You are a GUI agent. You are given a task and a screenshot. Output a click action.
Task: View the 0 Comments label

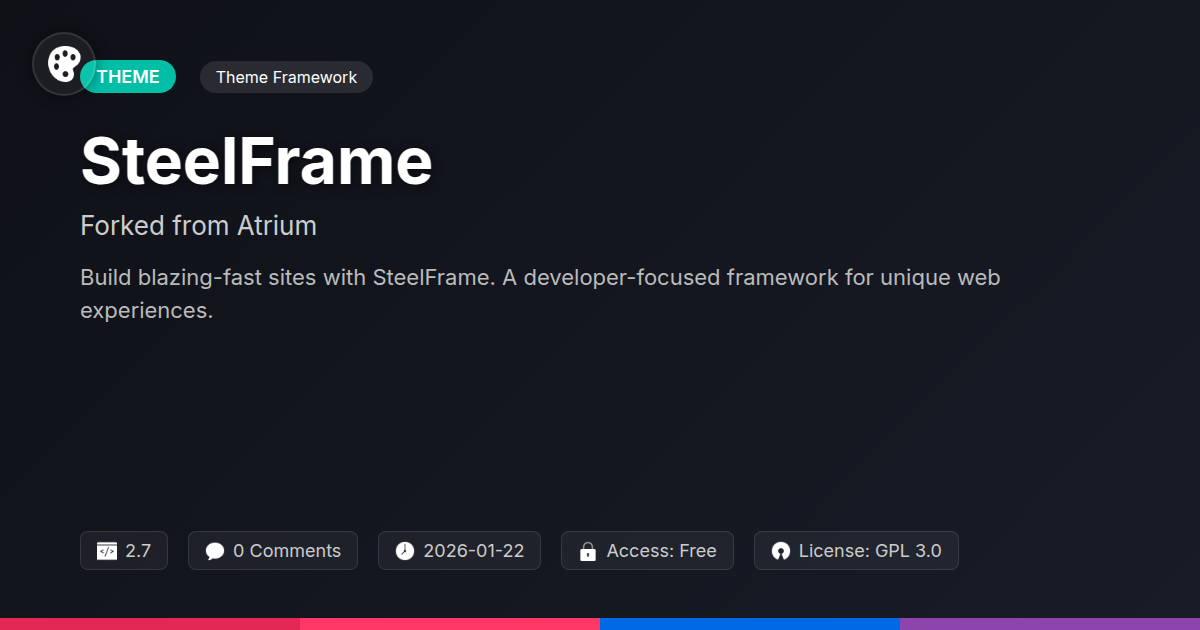[287, 551]
